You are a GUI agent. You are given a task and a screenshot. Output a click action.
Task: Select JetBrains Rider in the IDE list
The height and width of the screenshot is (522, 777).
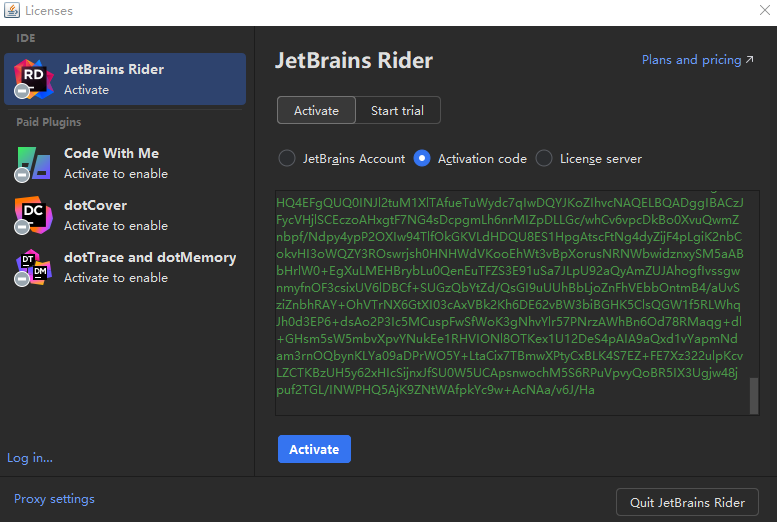125,79
